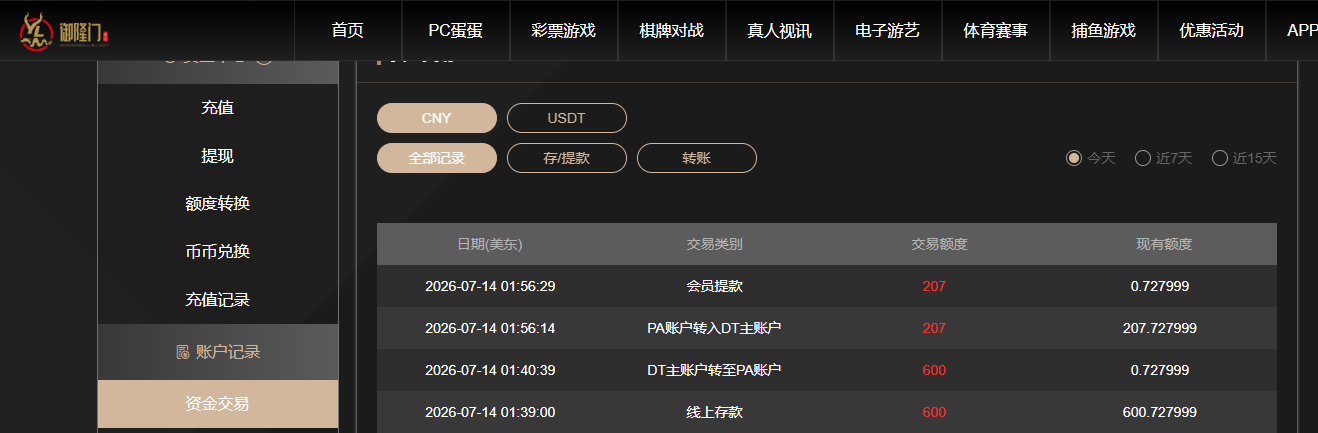
Task: Click PA账户转入DT主账户 transaction type
Action: coord(714,328)
